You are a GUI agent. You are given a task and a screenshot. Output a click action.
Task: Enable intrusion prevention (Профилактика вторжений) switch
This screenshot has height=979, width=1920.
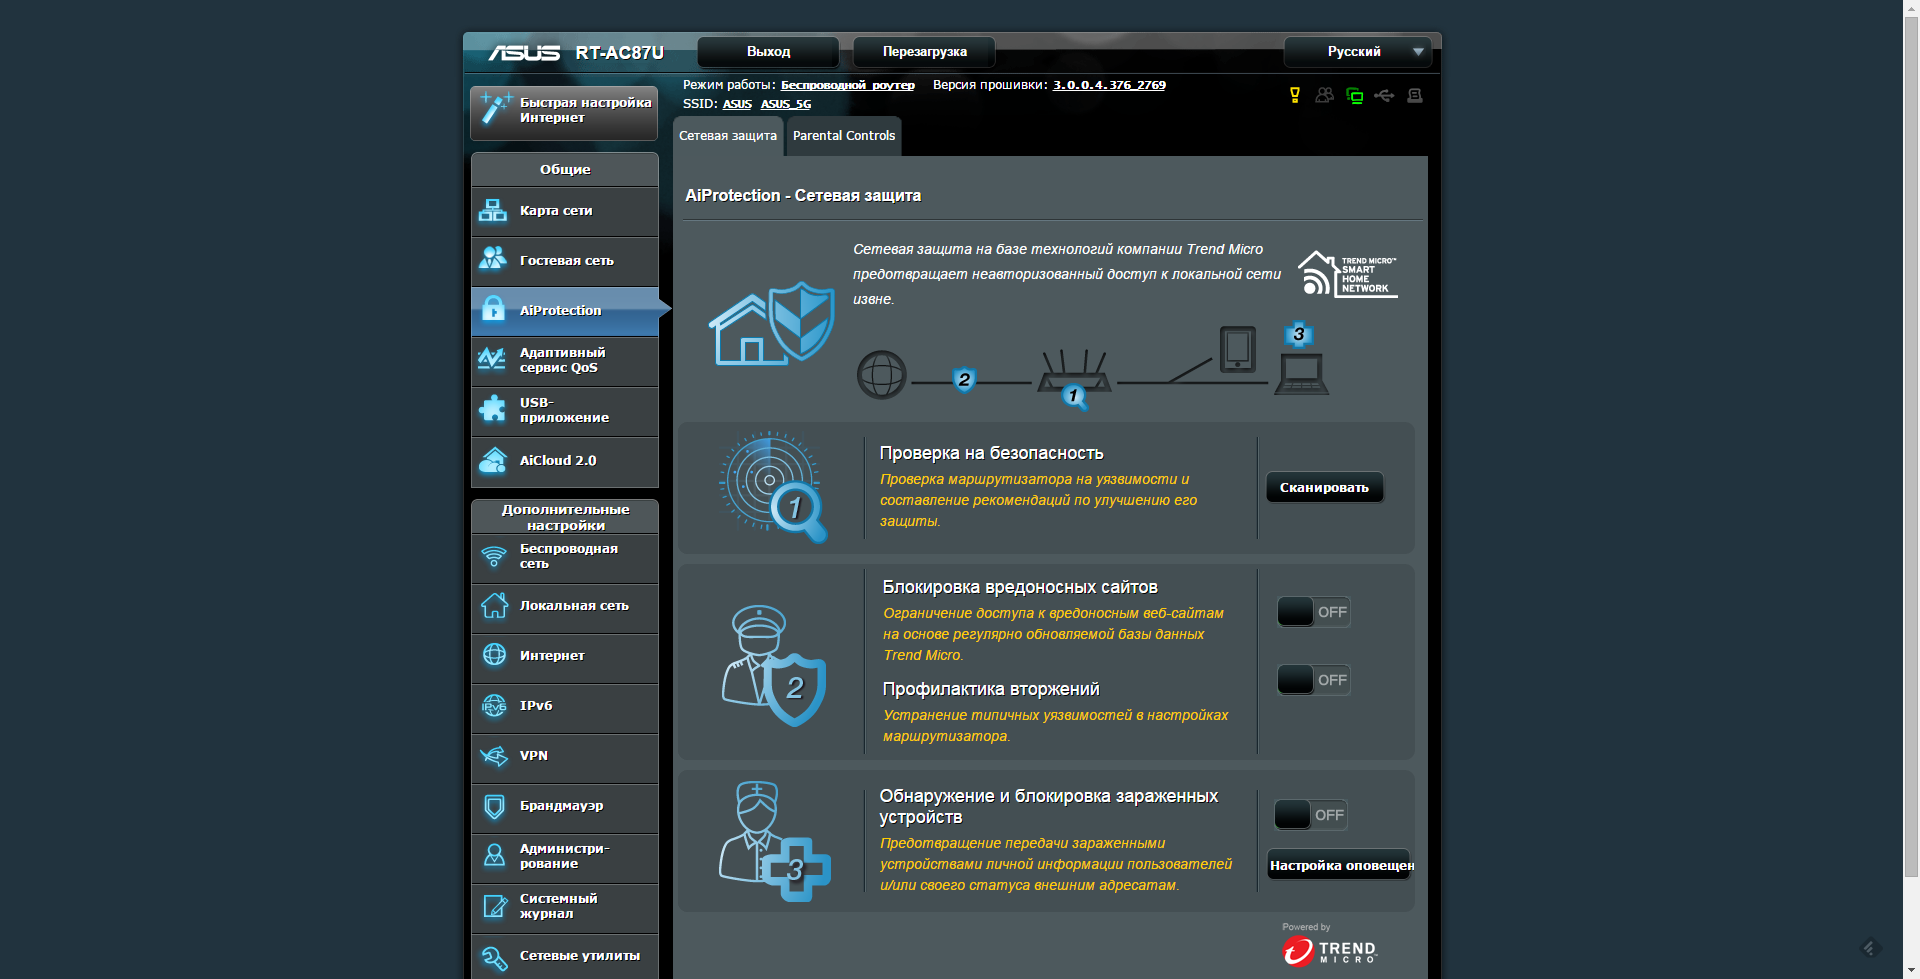click(1313, 680)
